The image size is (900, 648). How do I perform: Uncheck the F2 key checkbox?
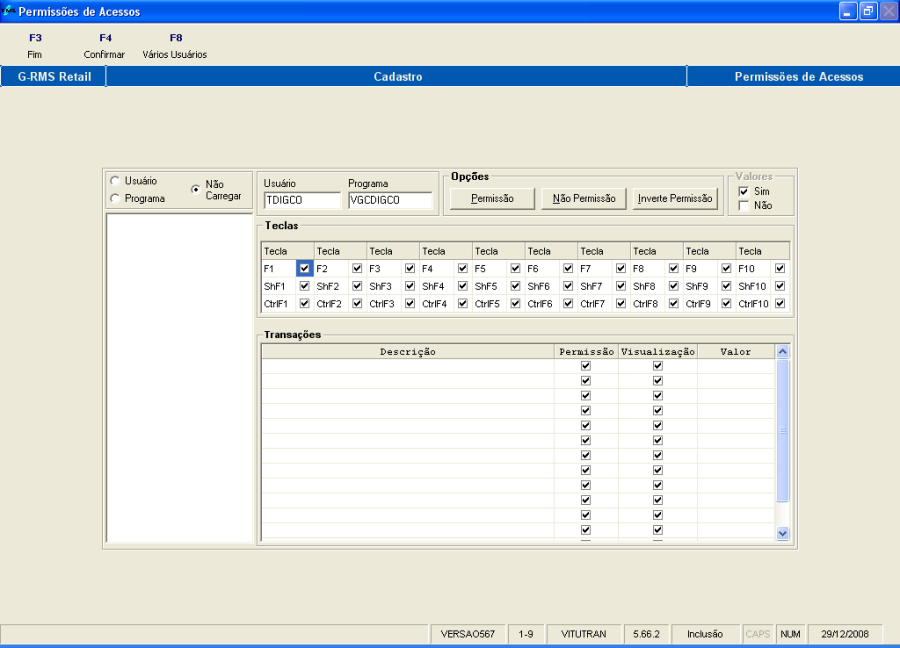point(357,268)
